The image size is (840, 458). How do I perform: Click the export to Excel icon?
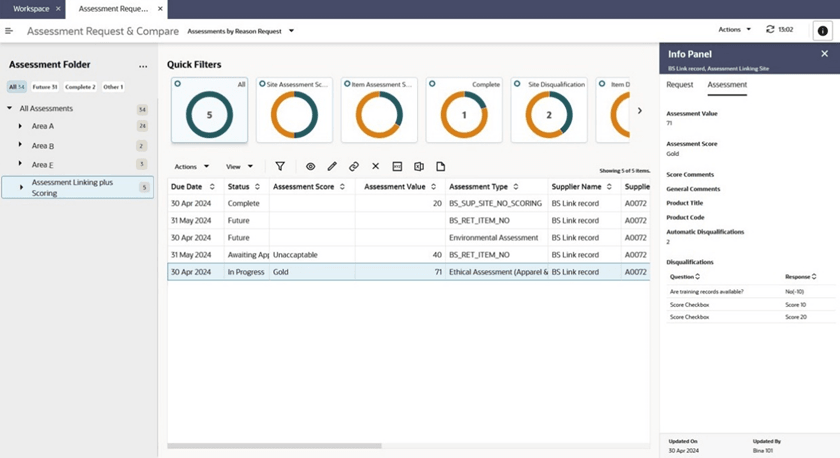pyautogui.click(x=419, y=167)
